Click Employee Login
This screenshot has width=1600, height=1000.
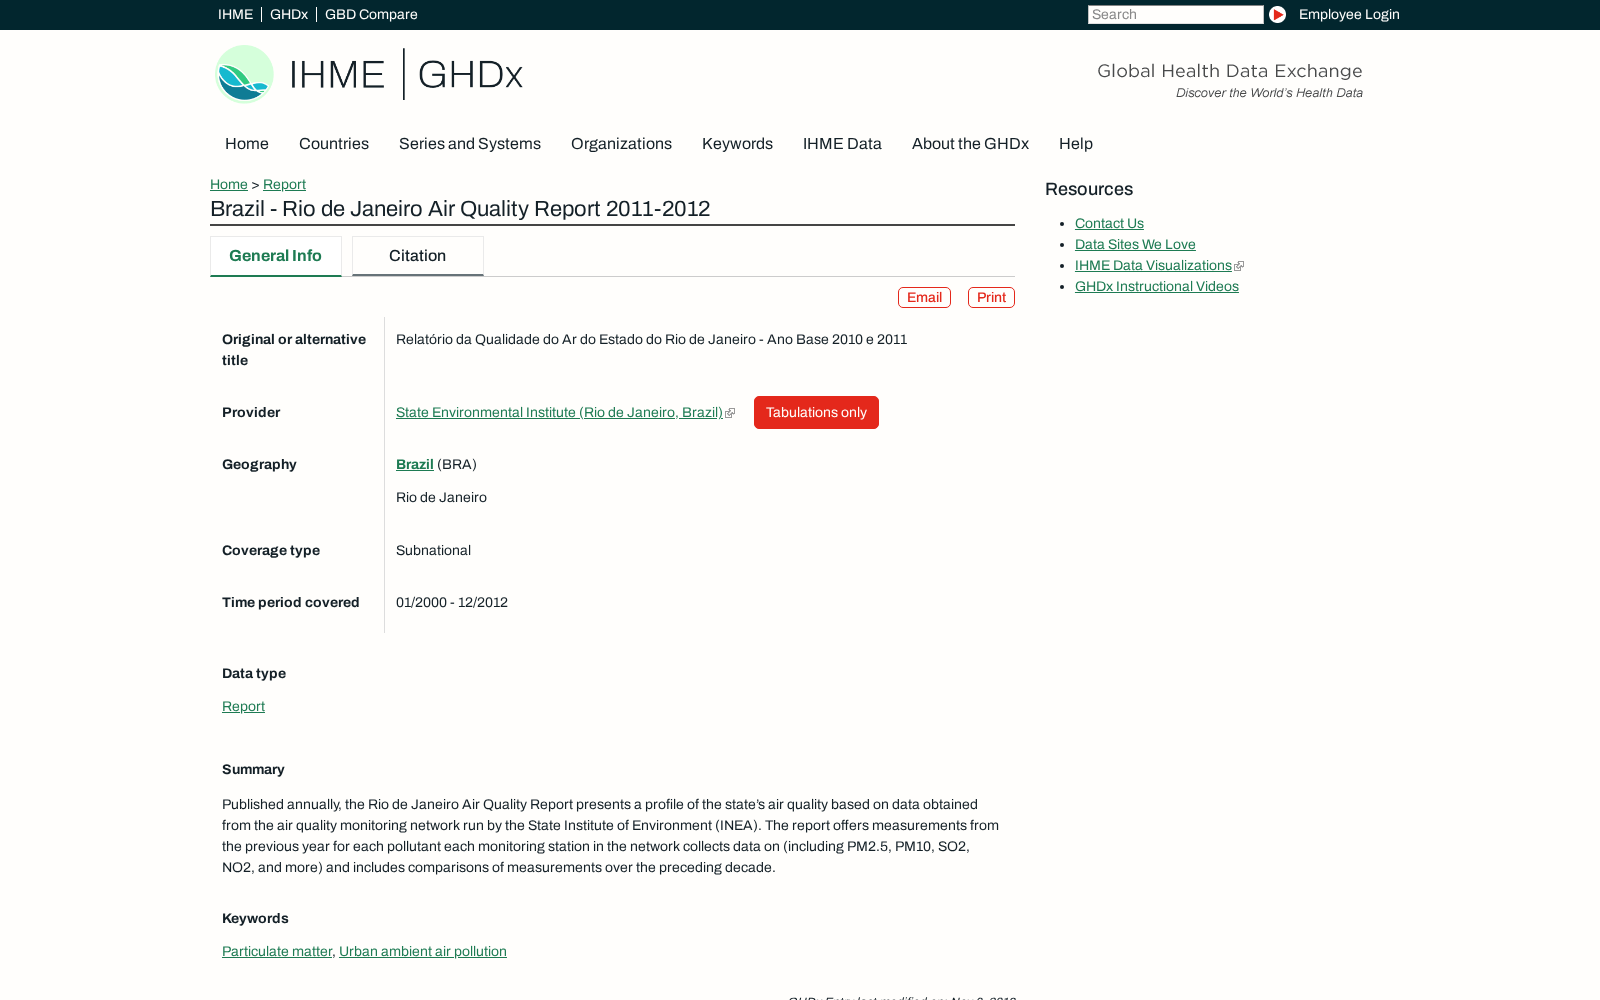tap(1349, 14)
